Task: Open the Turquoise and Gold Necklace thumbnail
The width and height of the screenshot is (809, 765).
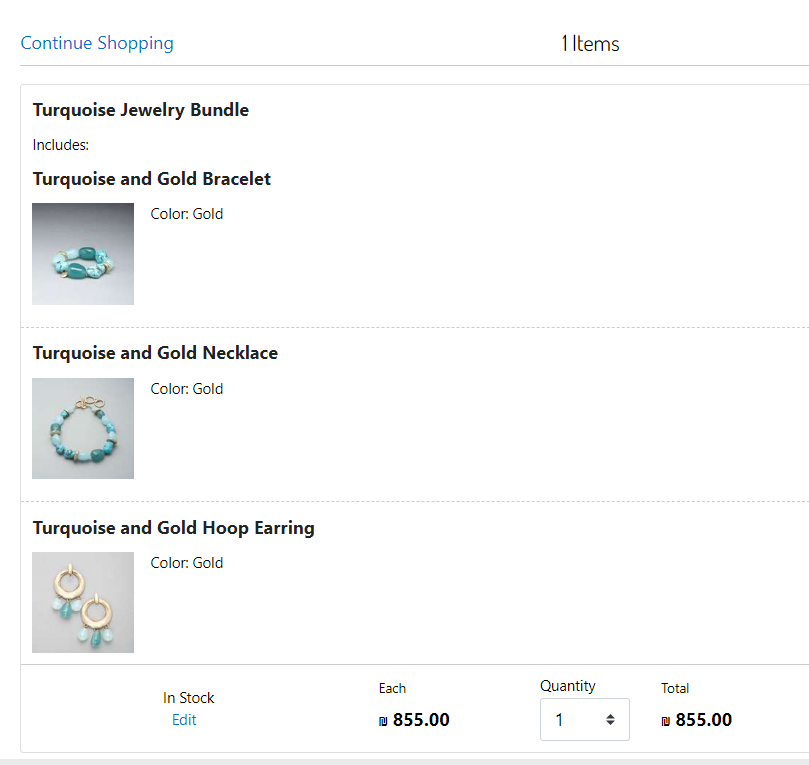Action: [x=83, y=428]
